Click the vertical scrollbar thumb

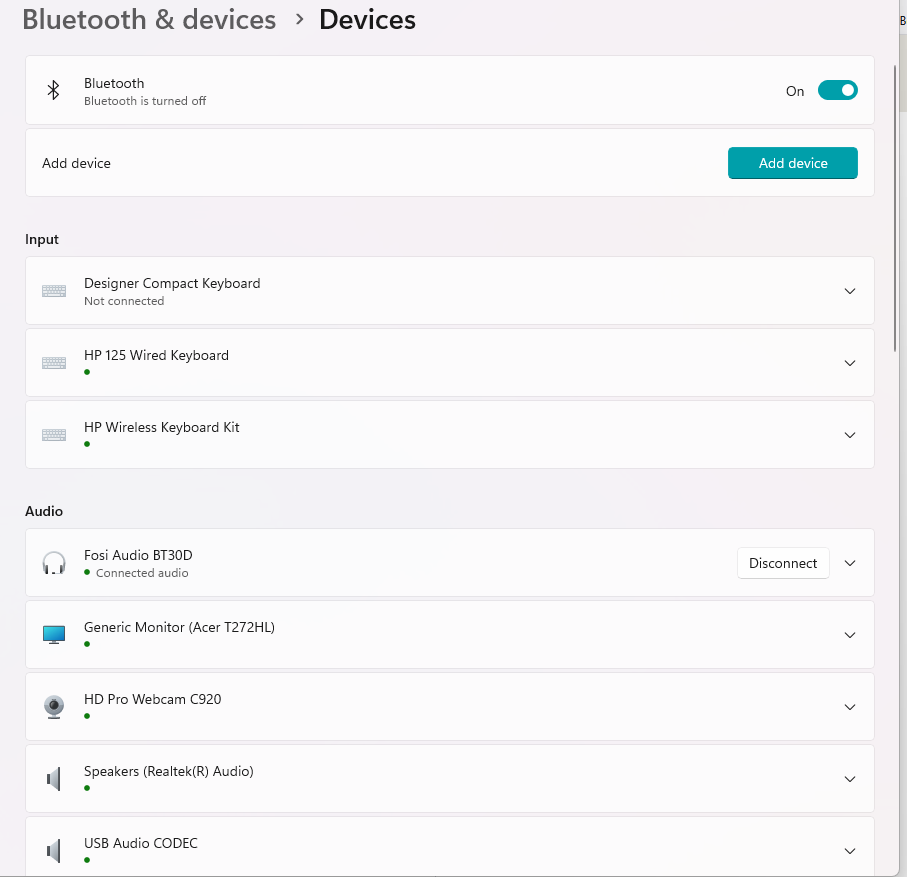(895, 208)
